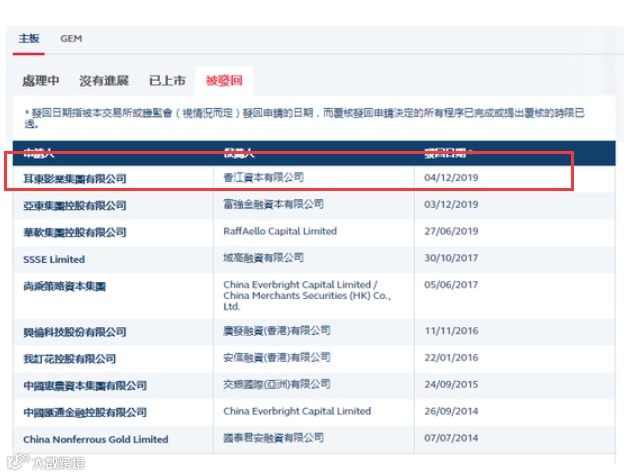This screenshot has width=642, height=476.
Task: Select sponsor 域高融資有限公司
Action: [263, 258]
